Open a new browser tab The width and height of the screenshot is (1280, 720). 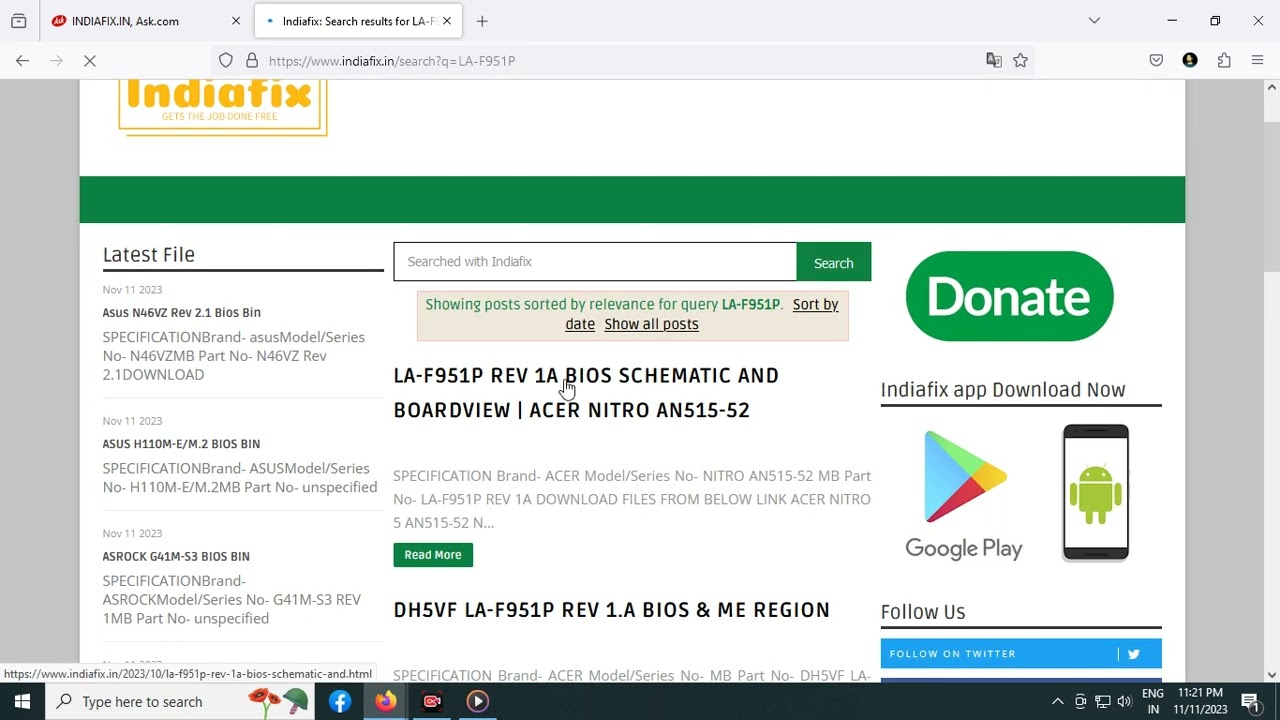pos(482,21)
